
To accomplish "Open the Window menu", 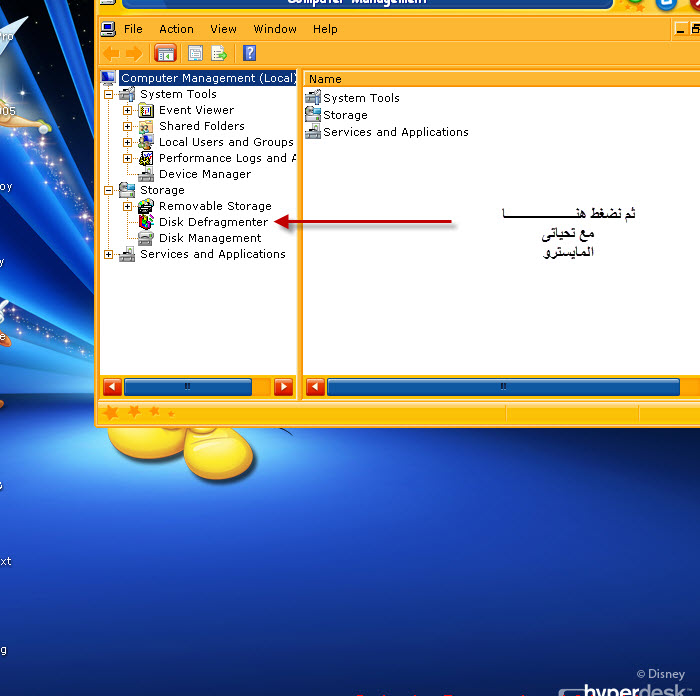I will (275, 29).
